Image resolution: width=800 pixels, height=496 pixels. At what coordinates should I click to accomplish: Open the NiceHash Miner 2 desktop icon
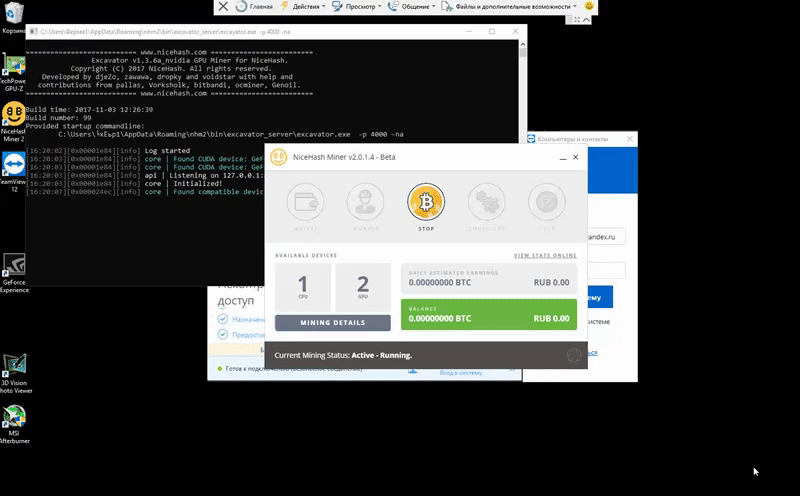pos(14,122)
